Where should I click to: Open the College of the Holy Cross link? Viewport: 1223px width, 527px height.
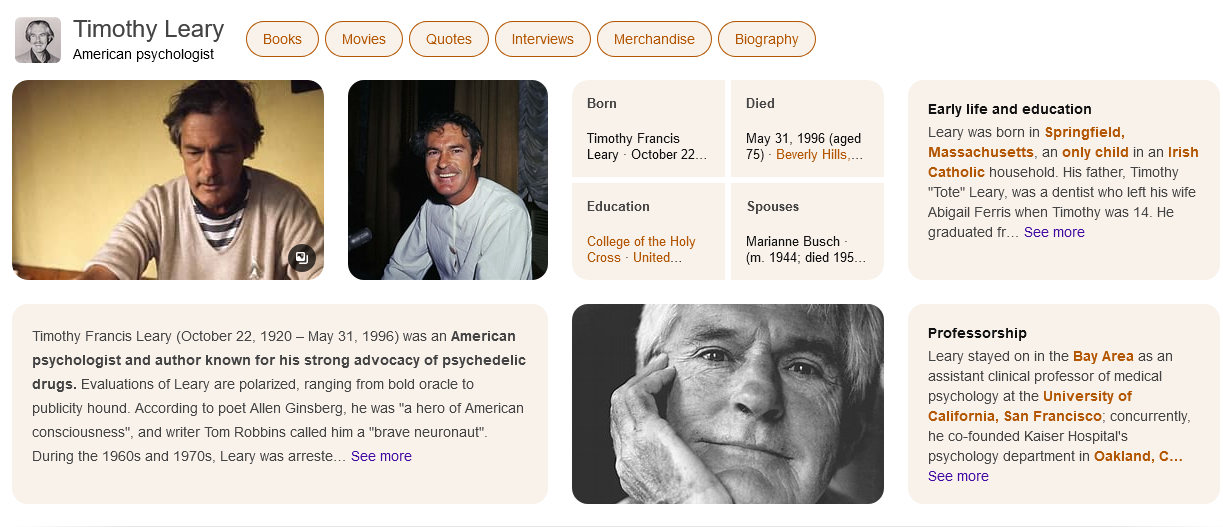pos(640,241)
